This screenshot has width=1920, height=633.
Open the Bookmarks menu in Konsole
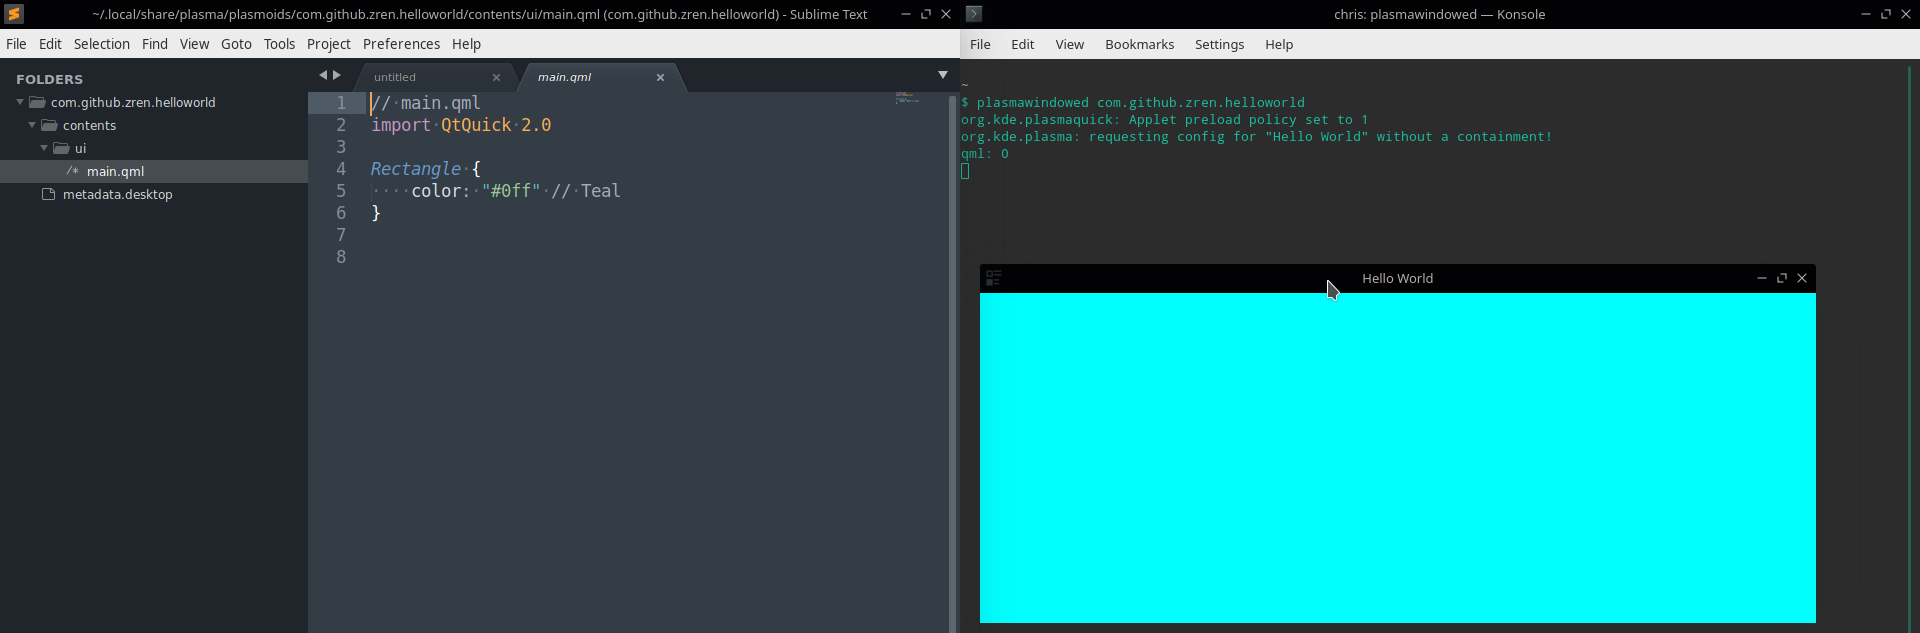[1139, 44]
